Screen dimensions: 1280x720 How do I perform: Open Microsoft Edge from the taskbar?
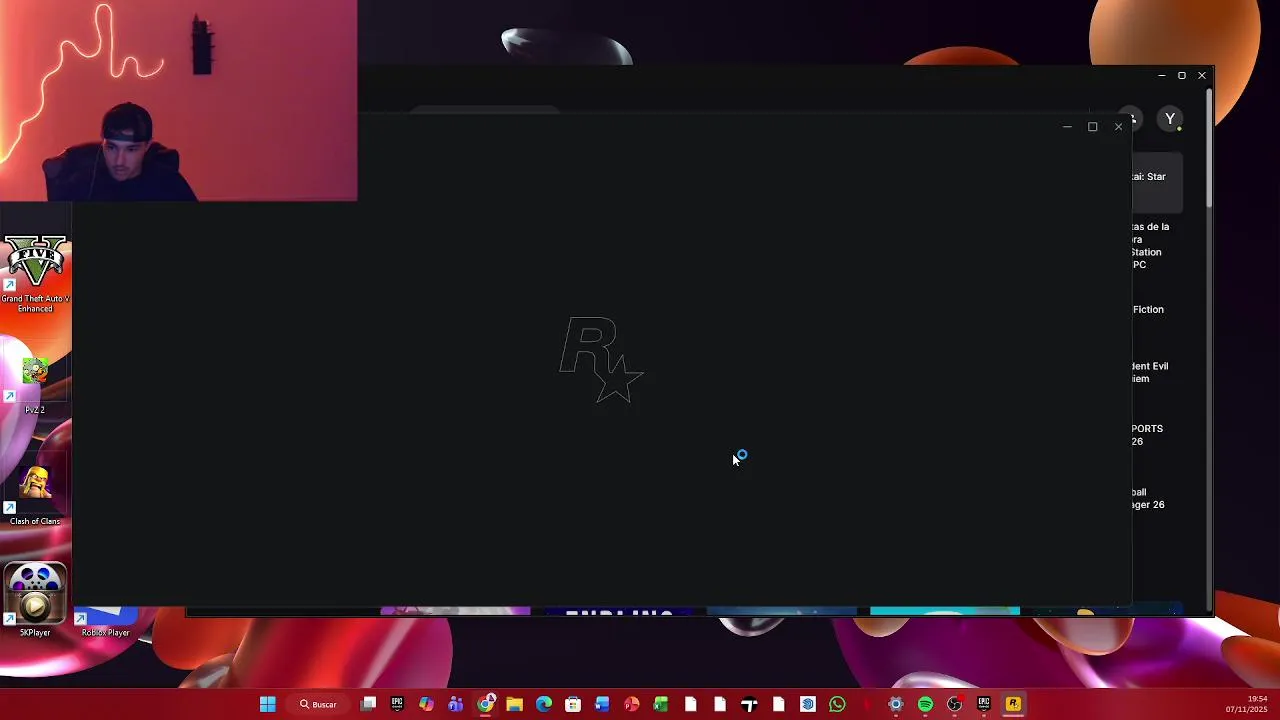click(x=544, y=704)
